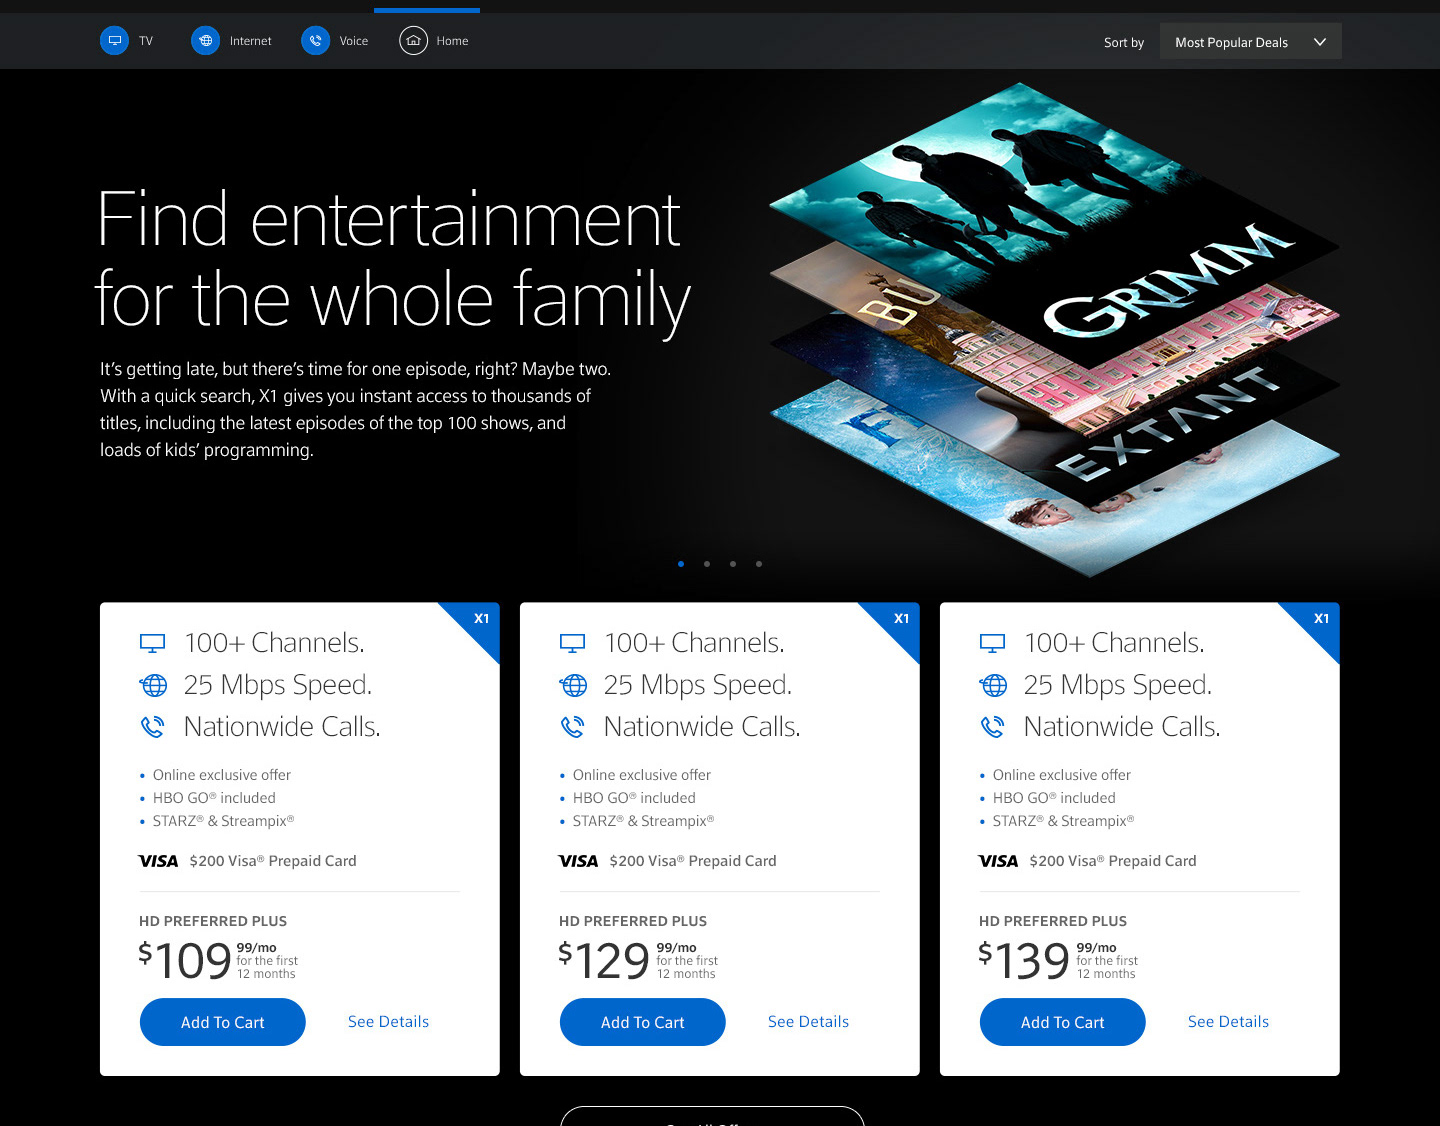Click 'Online exclusive offer' in $109 card

coord(222,775)
